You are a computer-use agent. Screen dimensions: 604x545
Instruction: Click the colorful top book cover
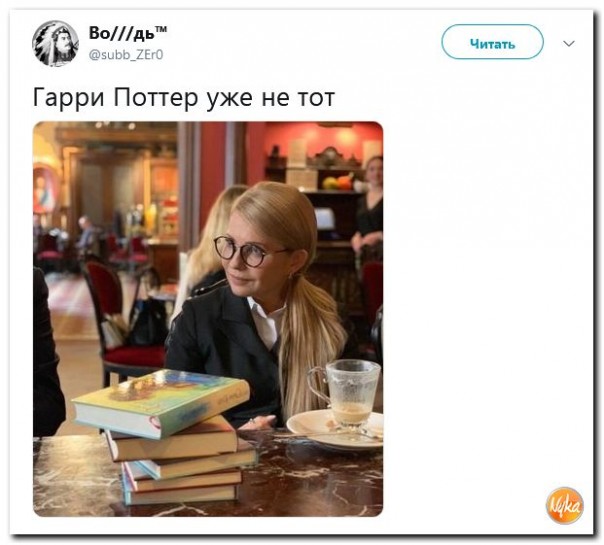162,401
